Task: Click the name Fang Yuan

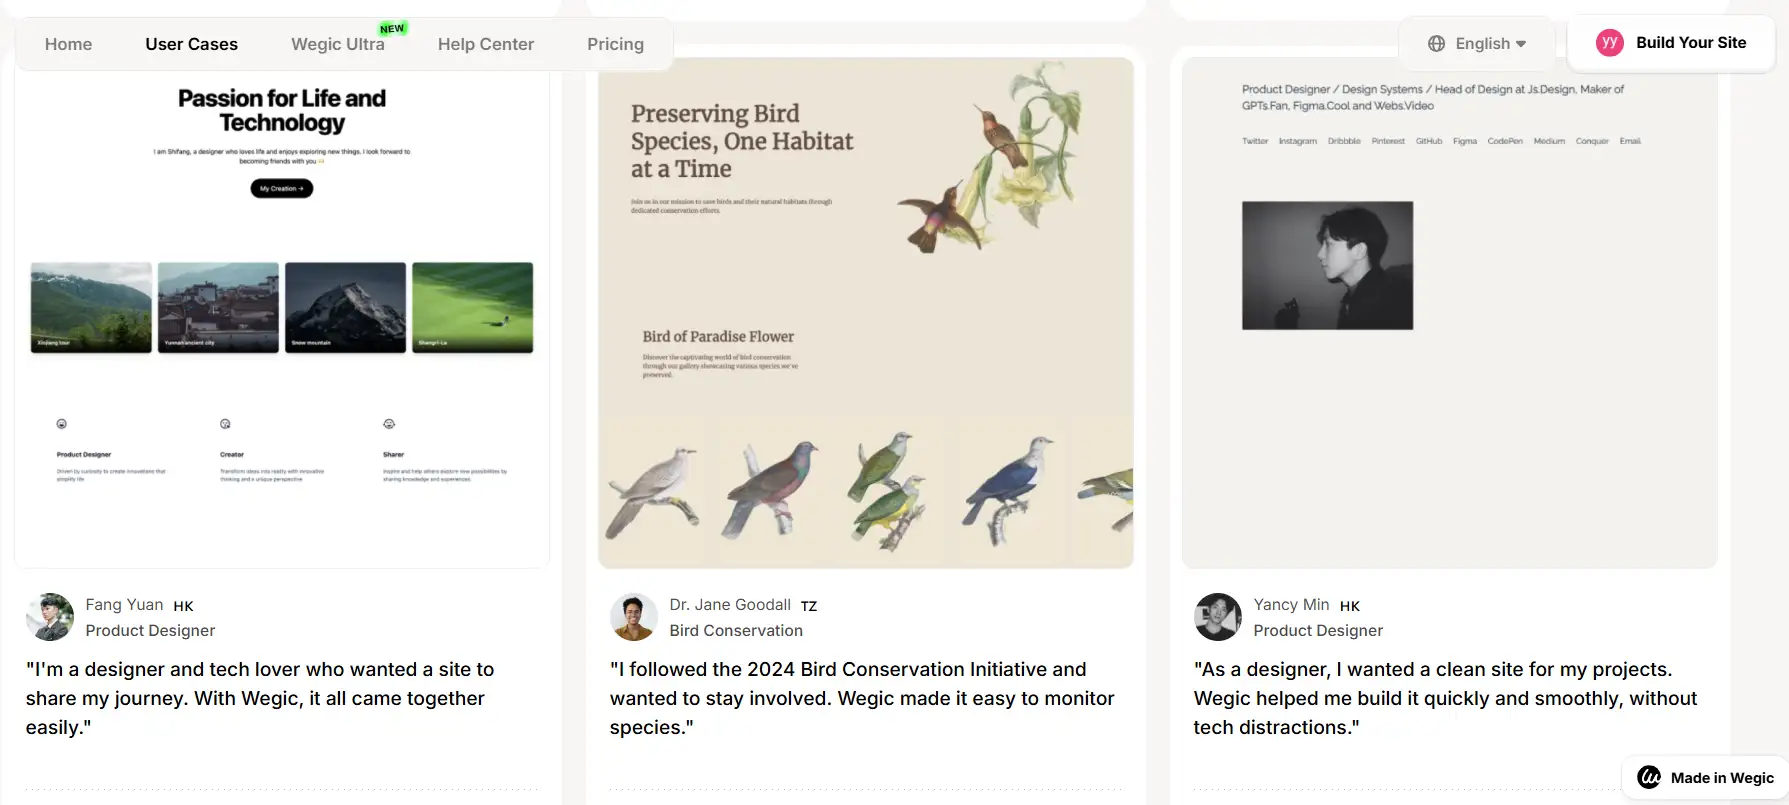Action: click(124, 604)
